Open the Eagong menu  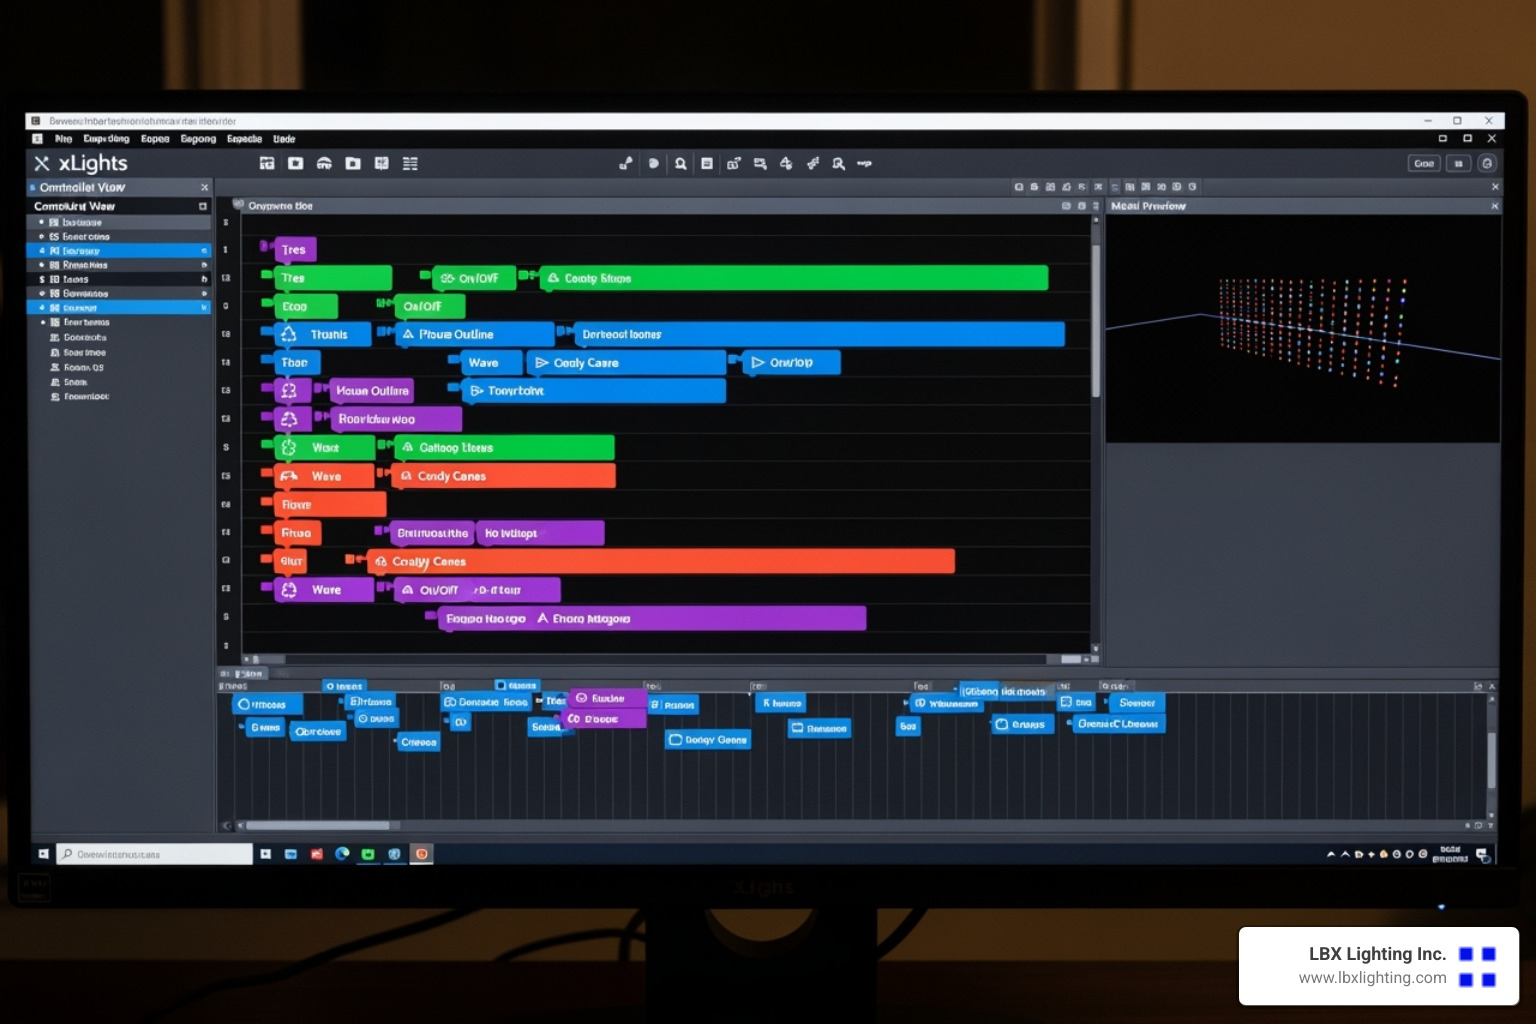(x=198, y=139)
